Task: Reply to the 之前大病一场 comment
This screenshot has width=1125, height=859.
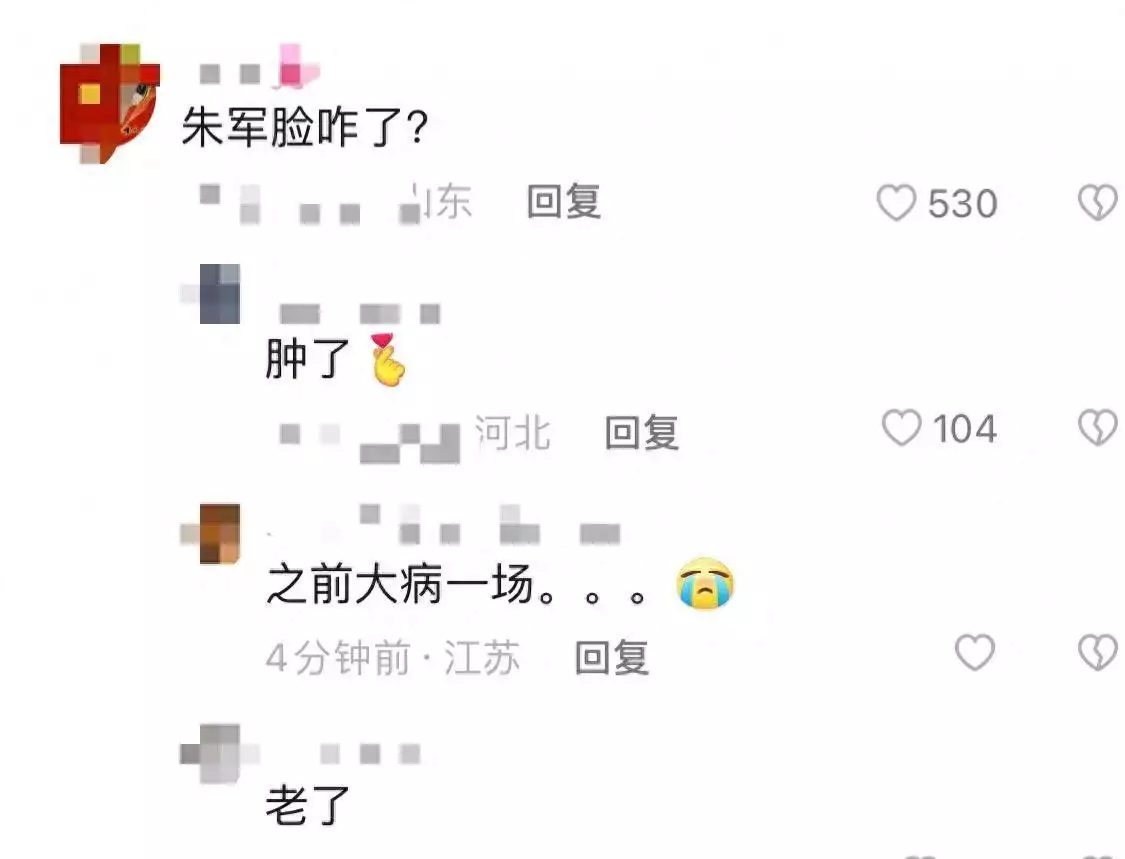Action: [x=612, y=657]
